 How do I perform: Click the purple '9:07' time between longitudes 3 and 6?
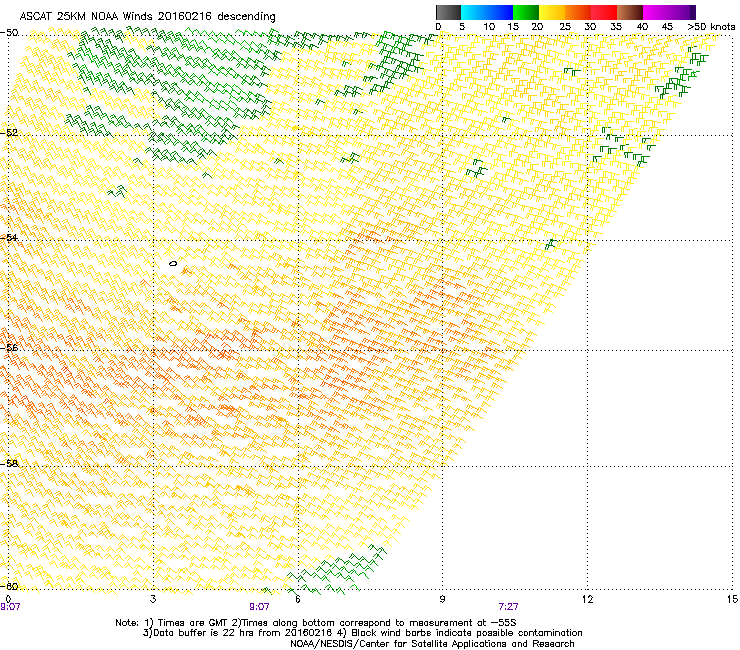pos(259,607)
